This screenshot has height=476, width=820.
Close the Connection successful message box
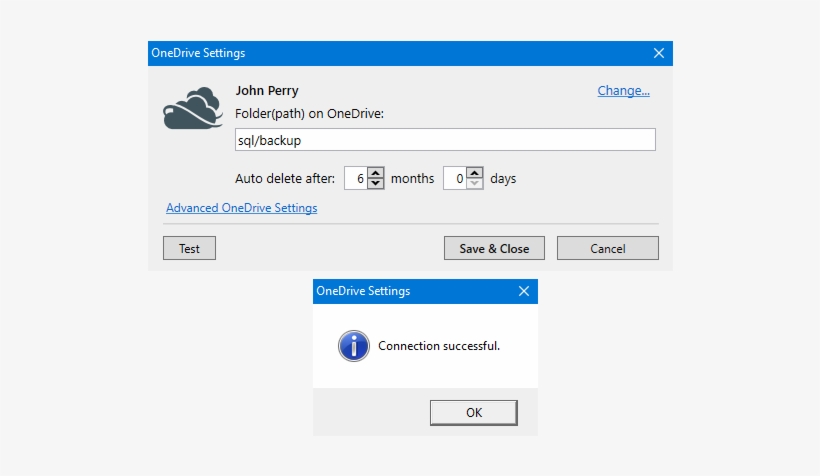[x=524, y=291]
